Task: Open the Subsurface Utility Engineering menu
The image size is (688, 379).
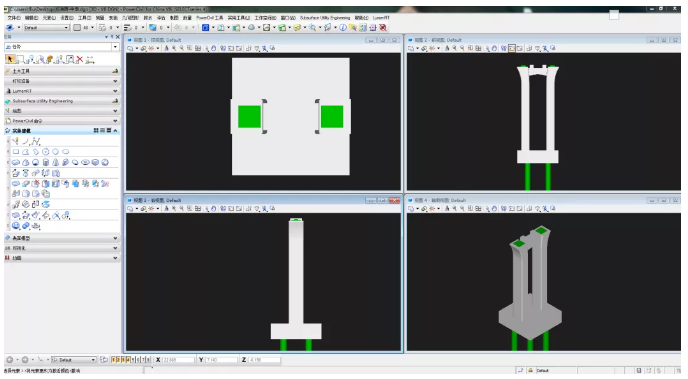Action: pos(325,18)
